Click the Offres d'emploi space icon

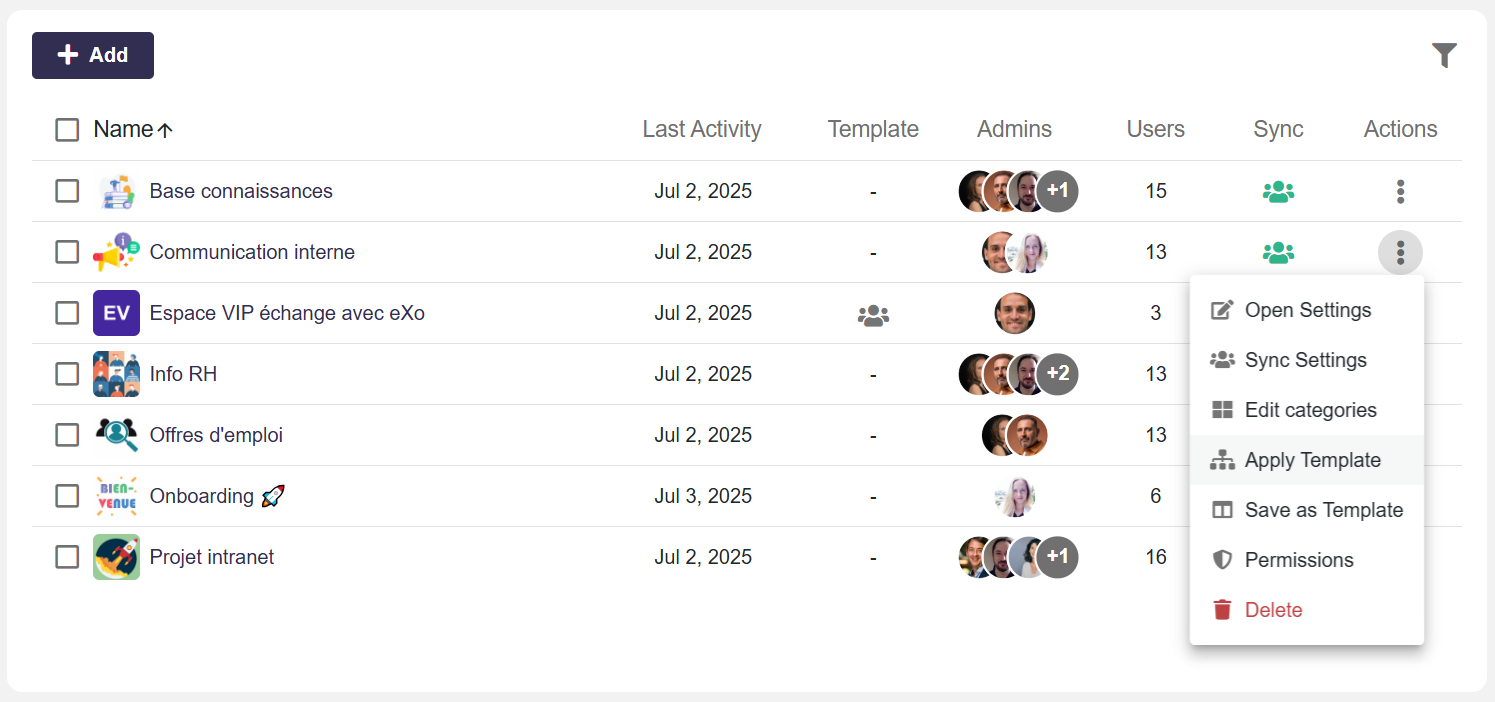coord(116,435)
